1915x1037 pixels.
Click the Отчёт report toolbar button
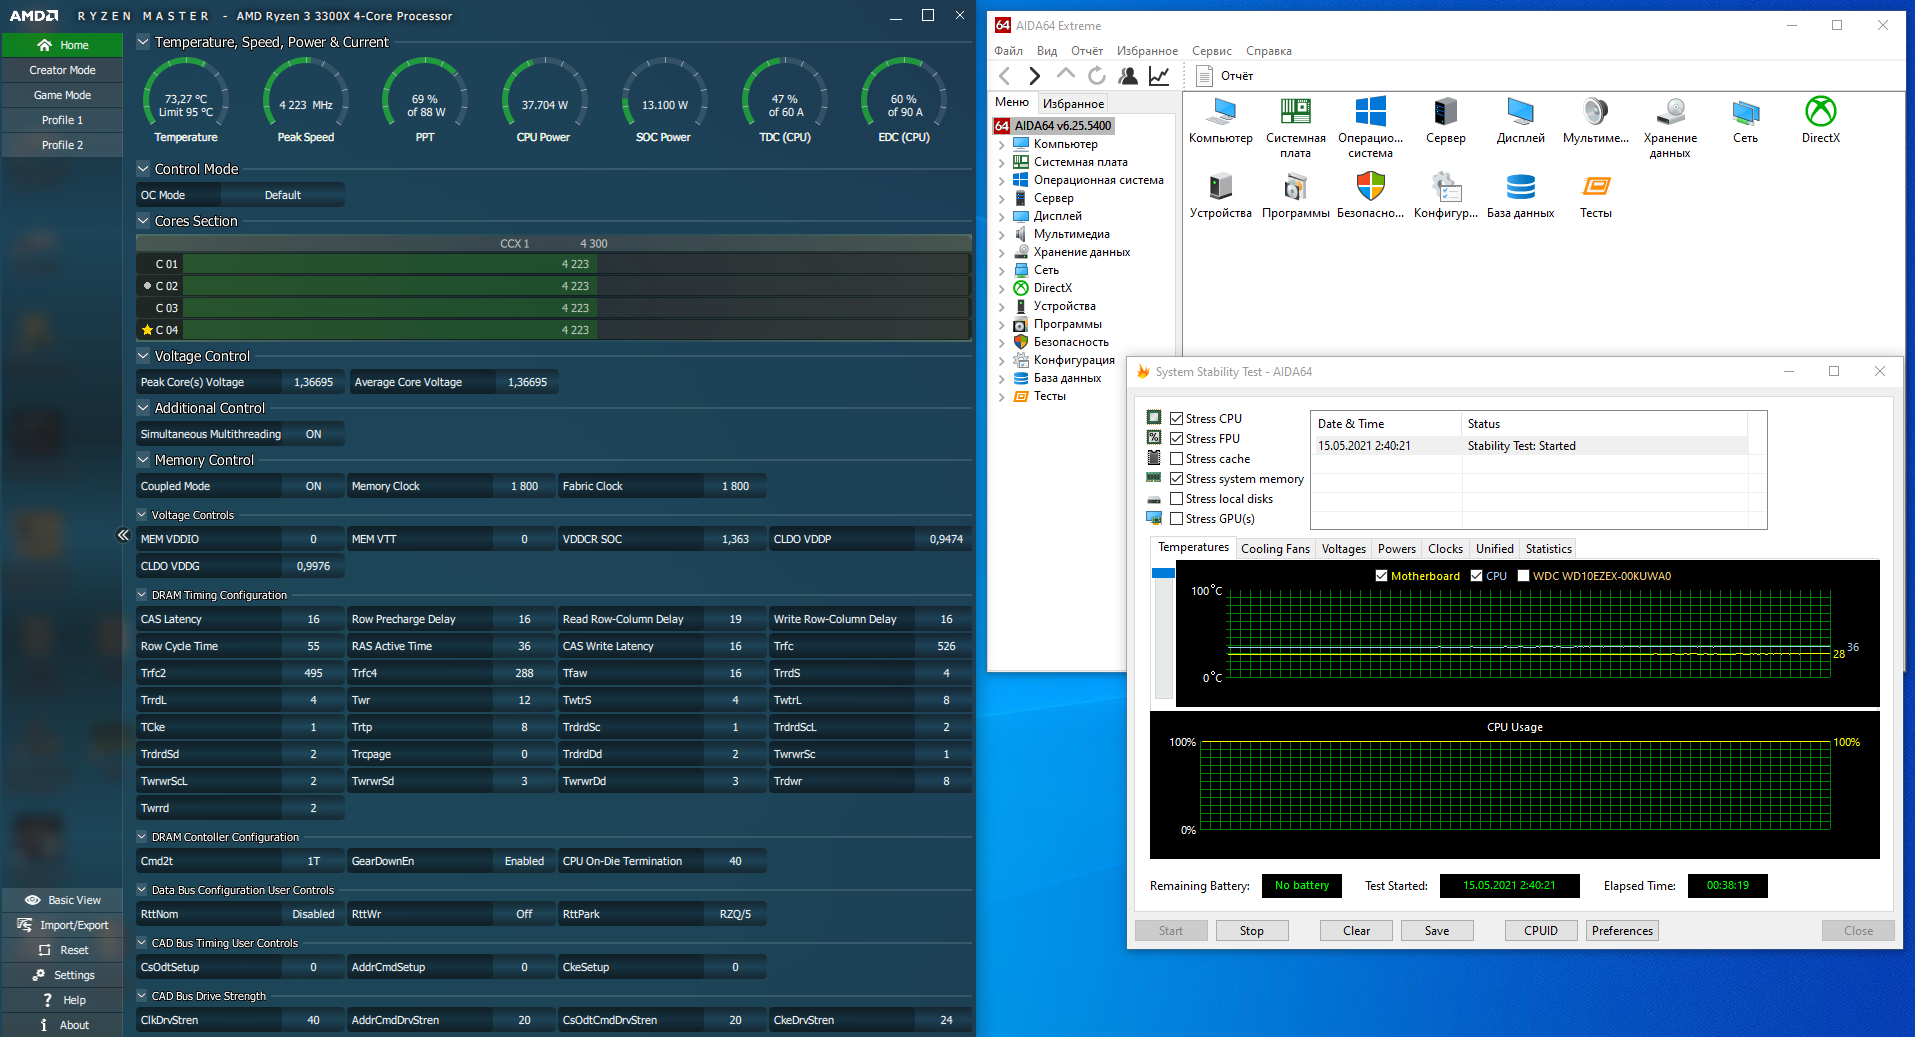pos(1225,76)
